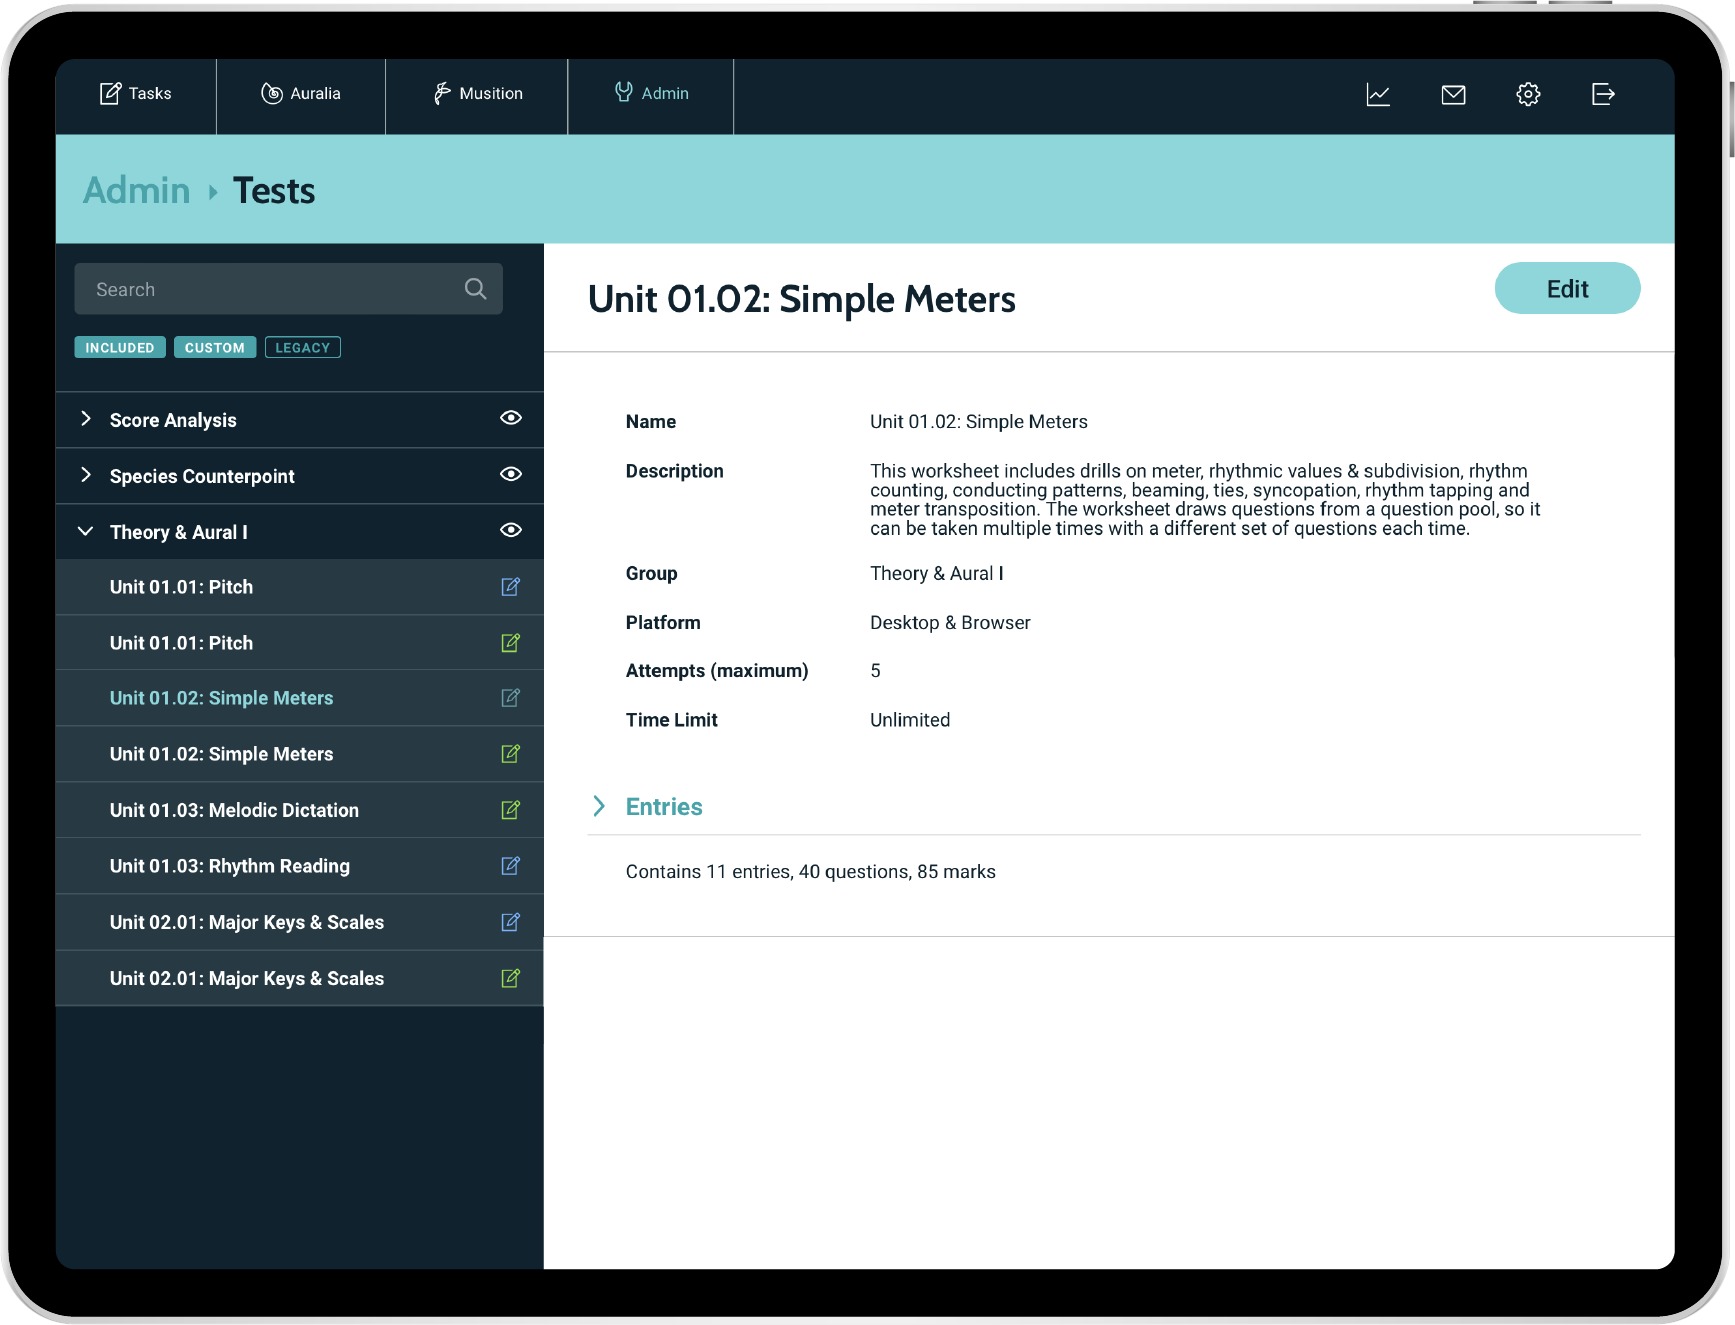Click the edit icon beside Unit 01.01: Pitch
Image resolution: width=1735 pixels, height=1325 pixels.
pyautogui.click(x=511, y=587)
